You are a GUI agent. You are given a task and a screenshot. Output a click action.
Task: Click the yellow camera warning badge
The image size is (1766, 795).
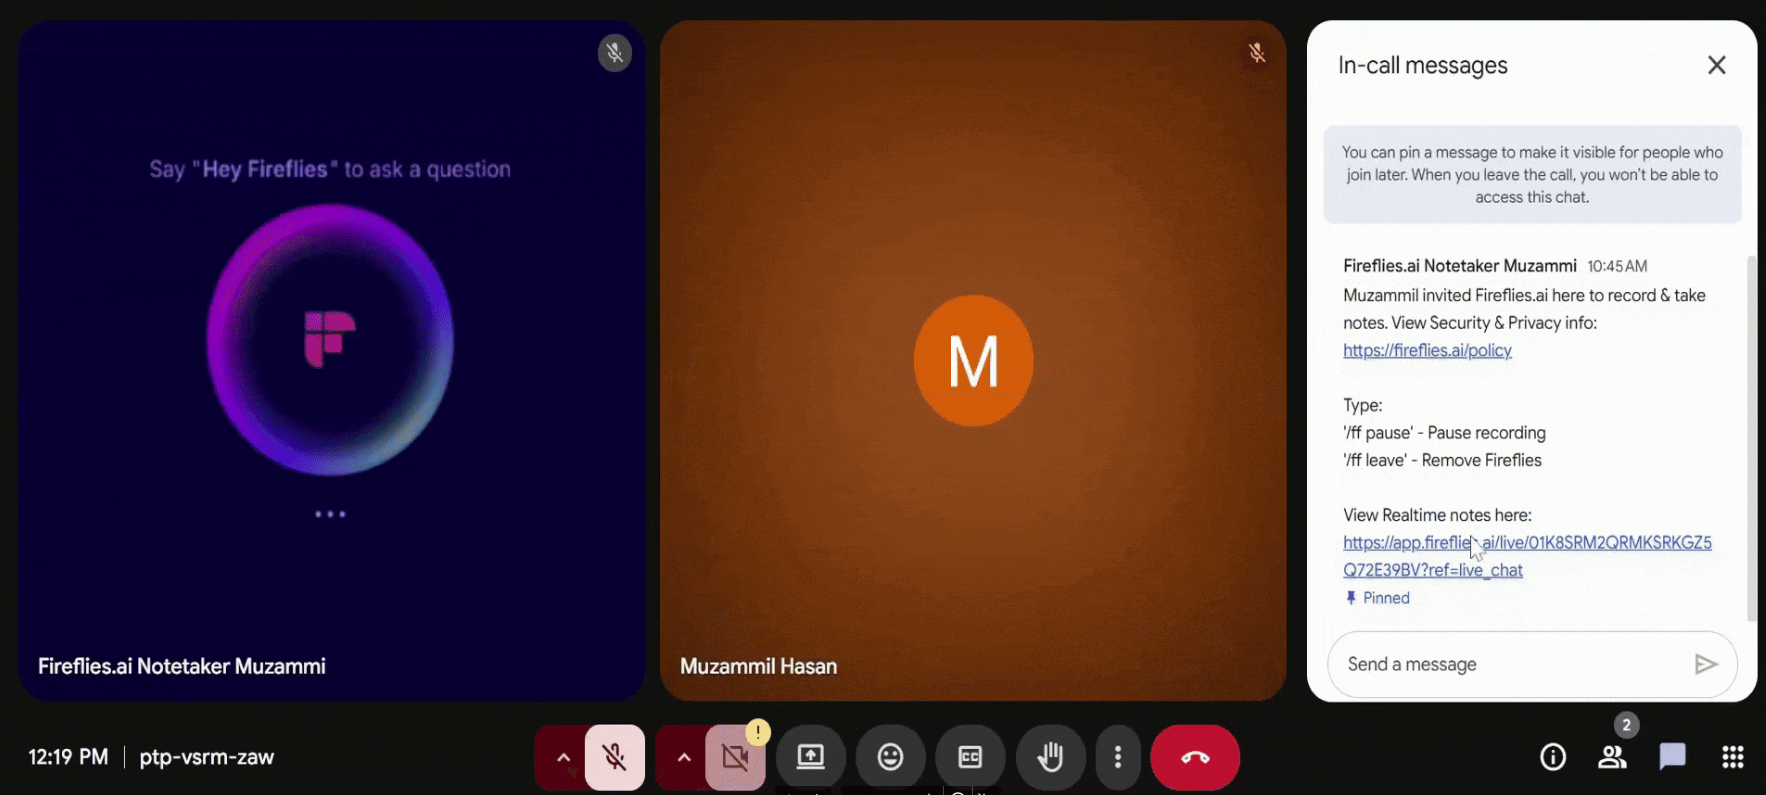[758, 732]
